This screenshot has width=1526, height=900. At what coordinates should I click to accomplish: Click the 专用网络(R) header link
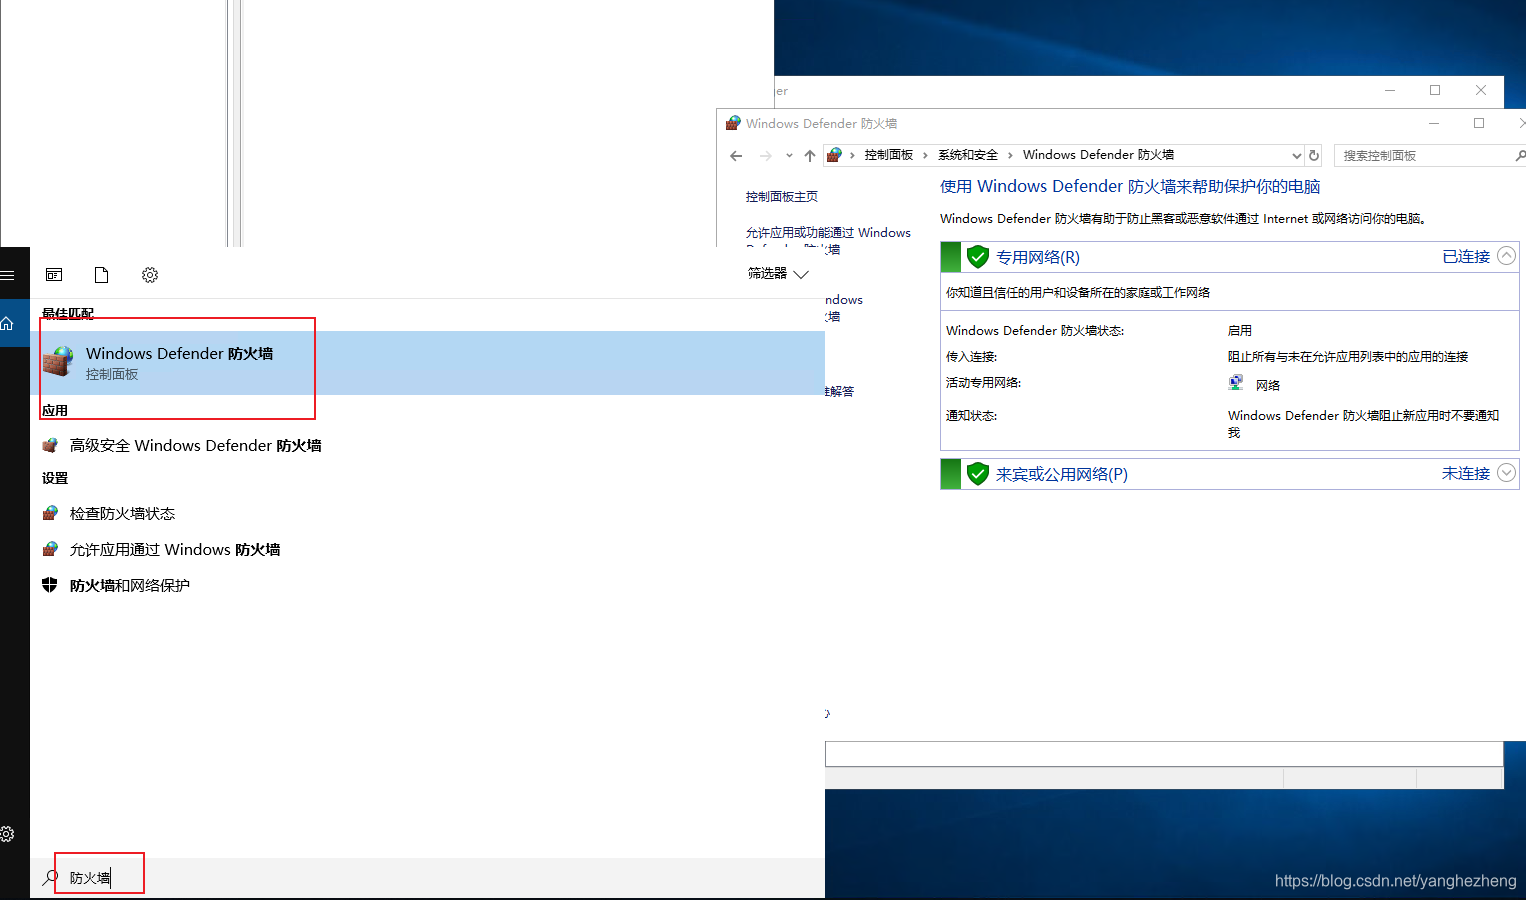[1038, 257]
